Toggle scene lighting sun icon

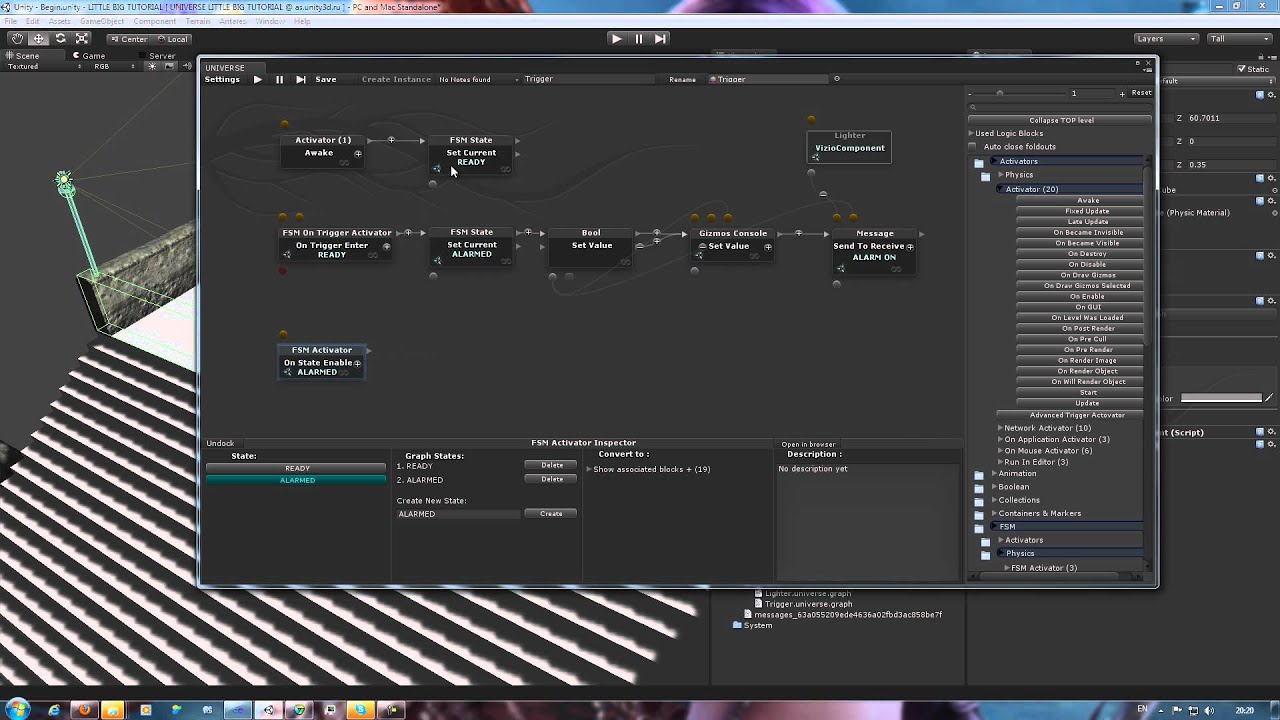152,66
